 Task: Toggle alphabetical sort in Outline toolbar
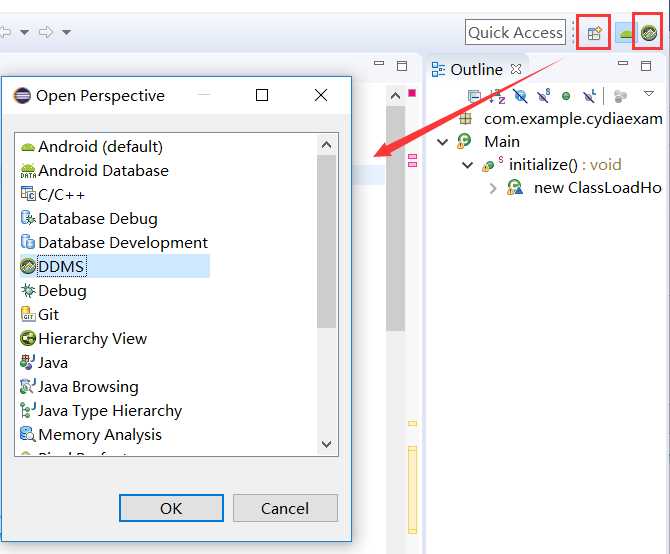pyautogui.click(x=497, y=96)
